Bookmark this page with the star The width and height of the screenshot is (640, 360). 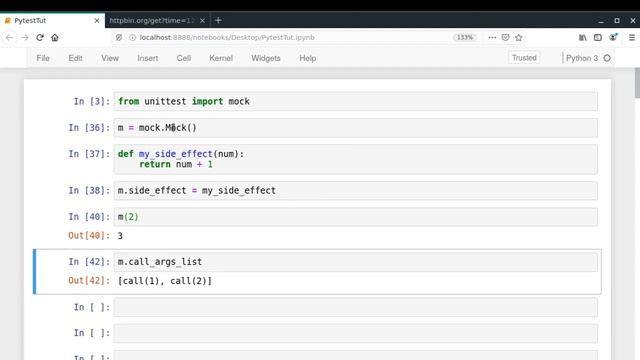click(x=519, y=38)
